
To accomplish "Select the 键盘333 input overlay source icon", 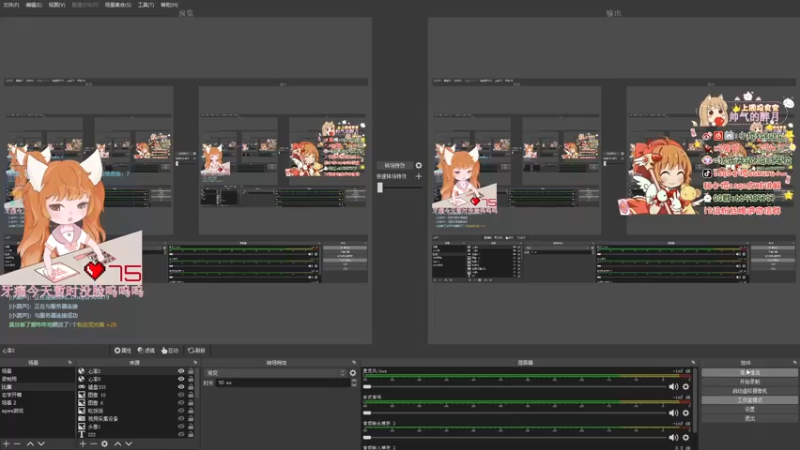I will (82, 387).
